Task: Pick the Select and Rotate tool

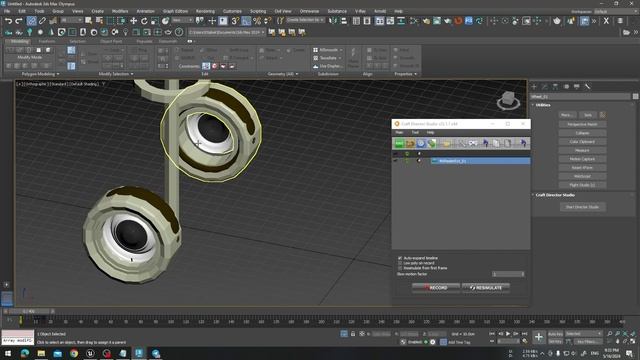Action: [x=144, y=20]
